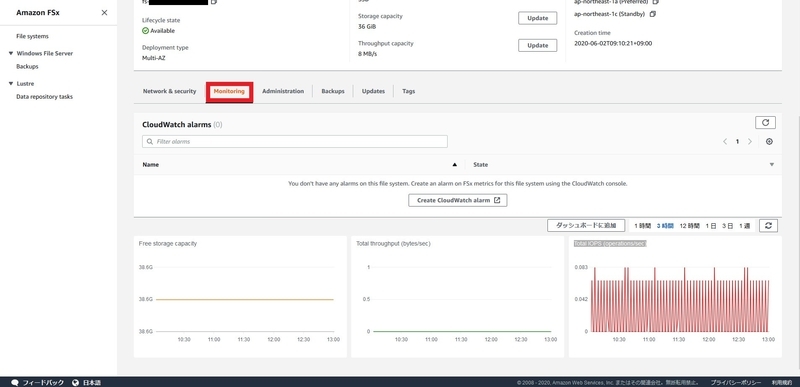Refresh the CloudWatch alarms list
The width and height of the screenshot is (800, 387).
click(x=765, y=122)
